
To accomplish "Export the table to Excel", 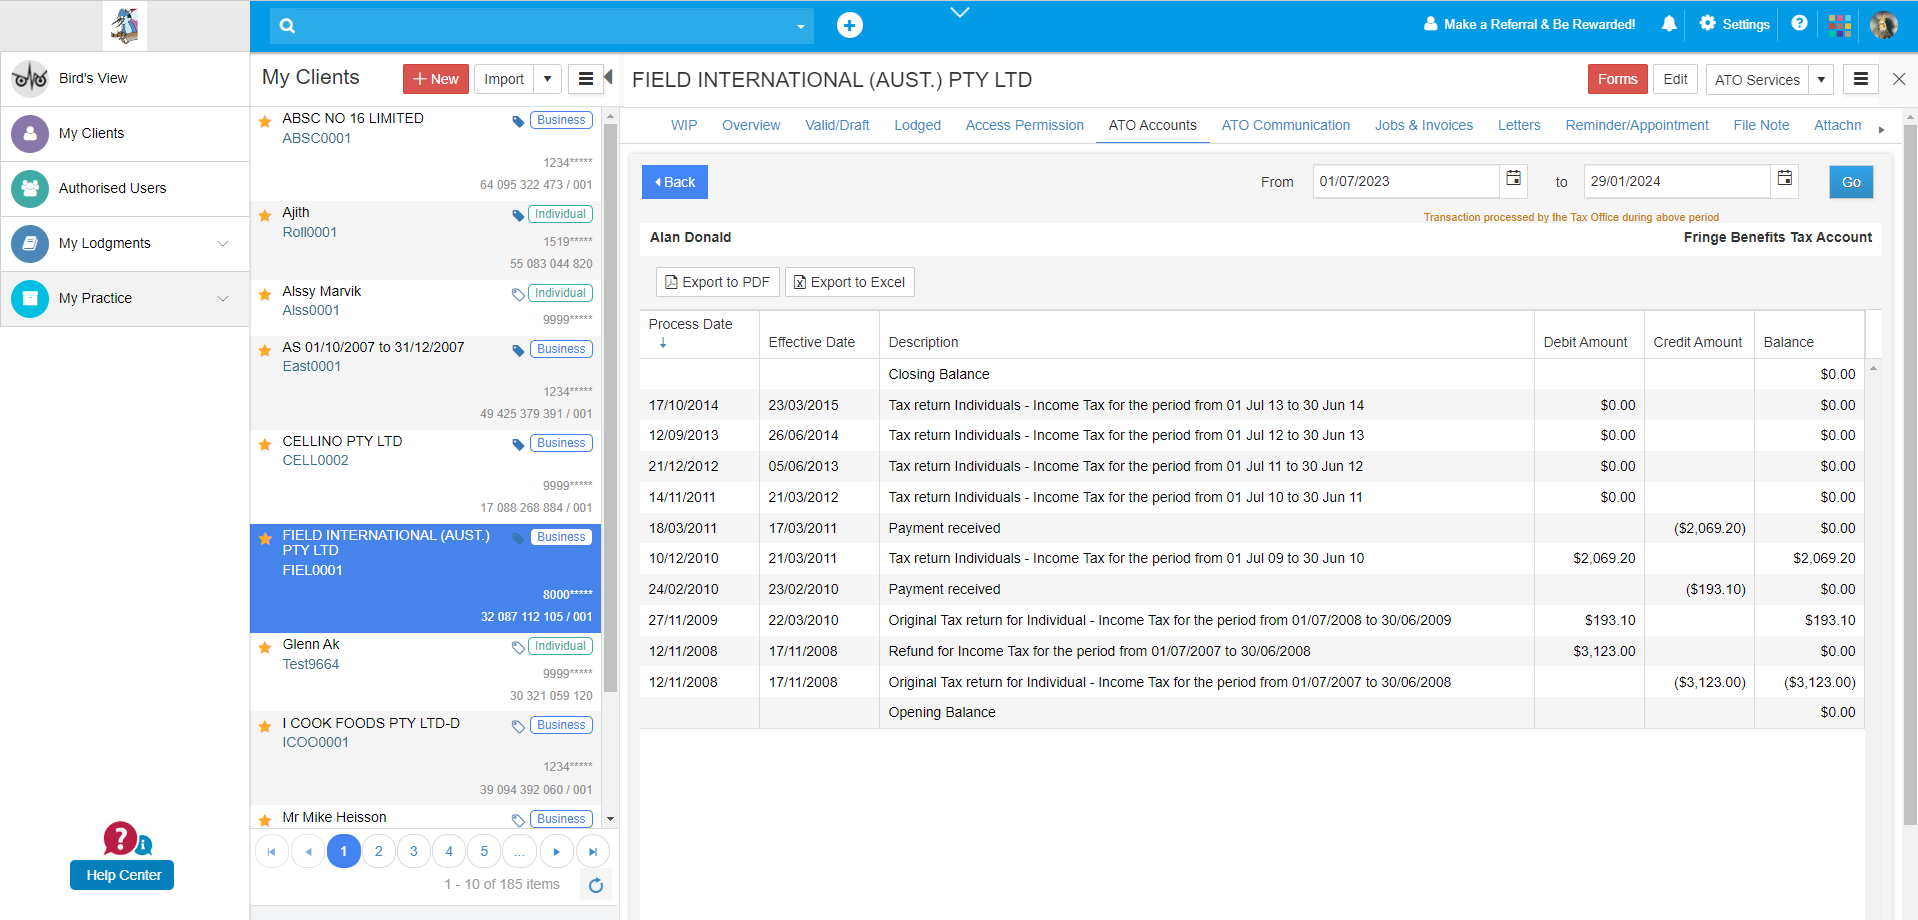I will pos(850,282).
